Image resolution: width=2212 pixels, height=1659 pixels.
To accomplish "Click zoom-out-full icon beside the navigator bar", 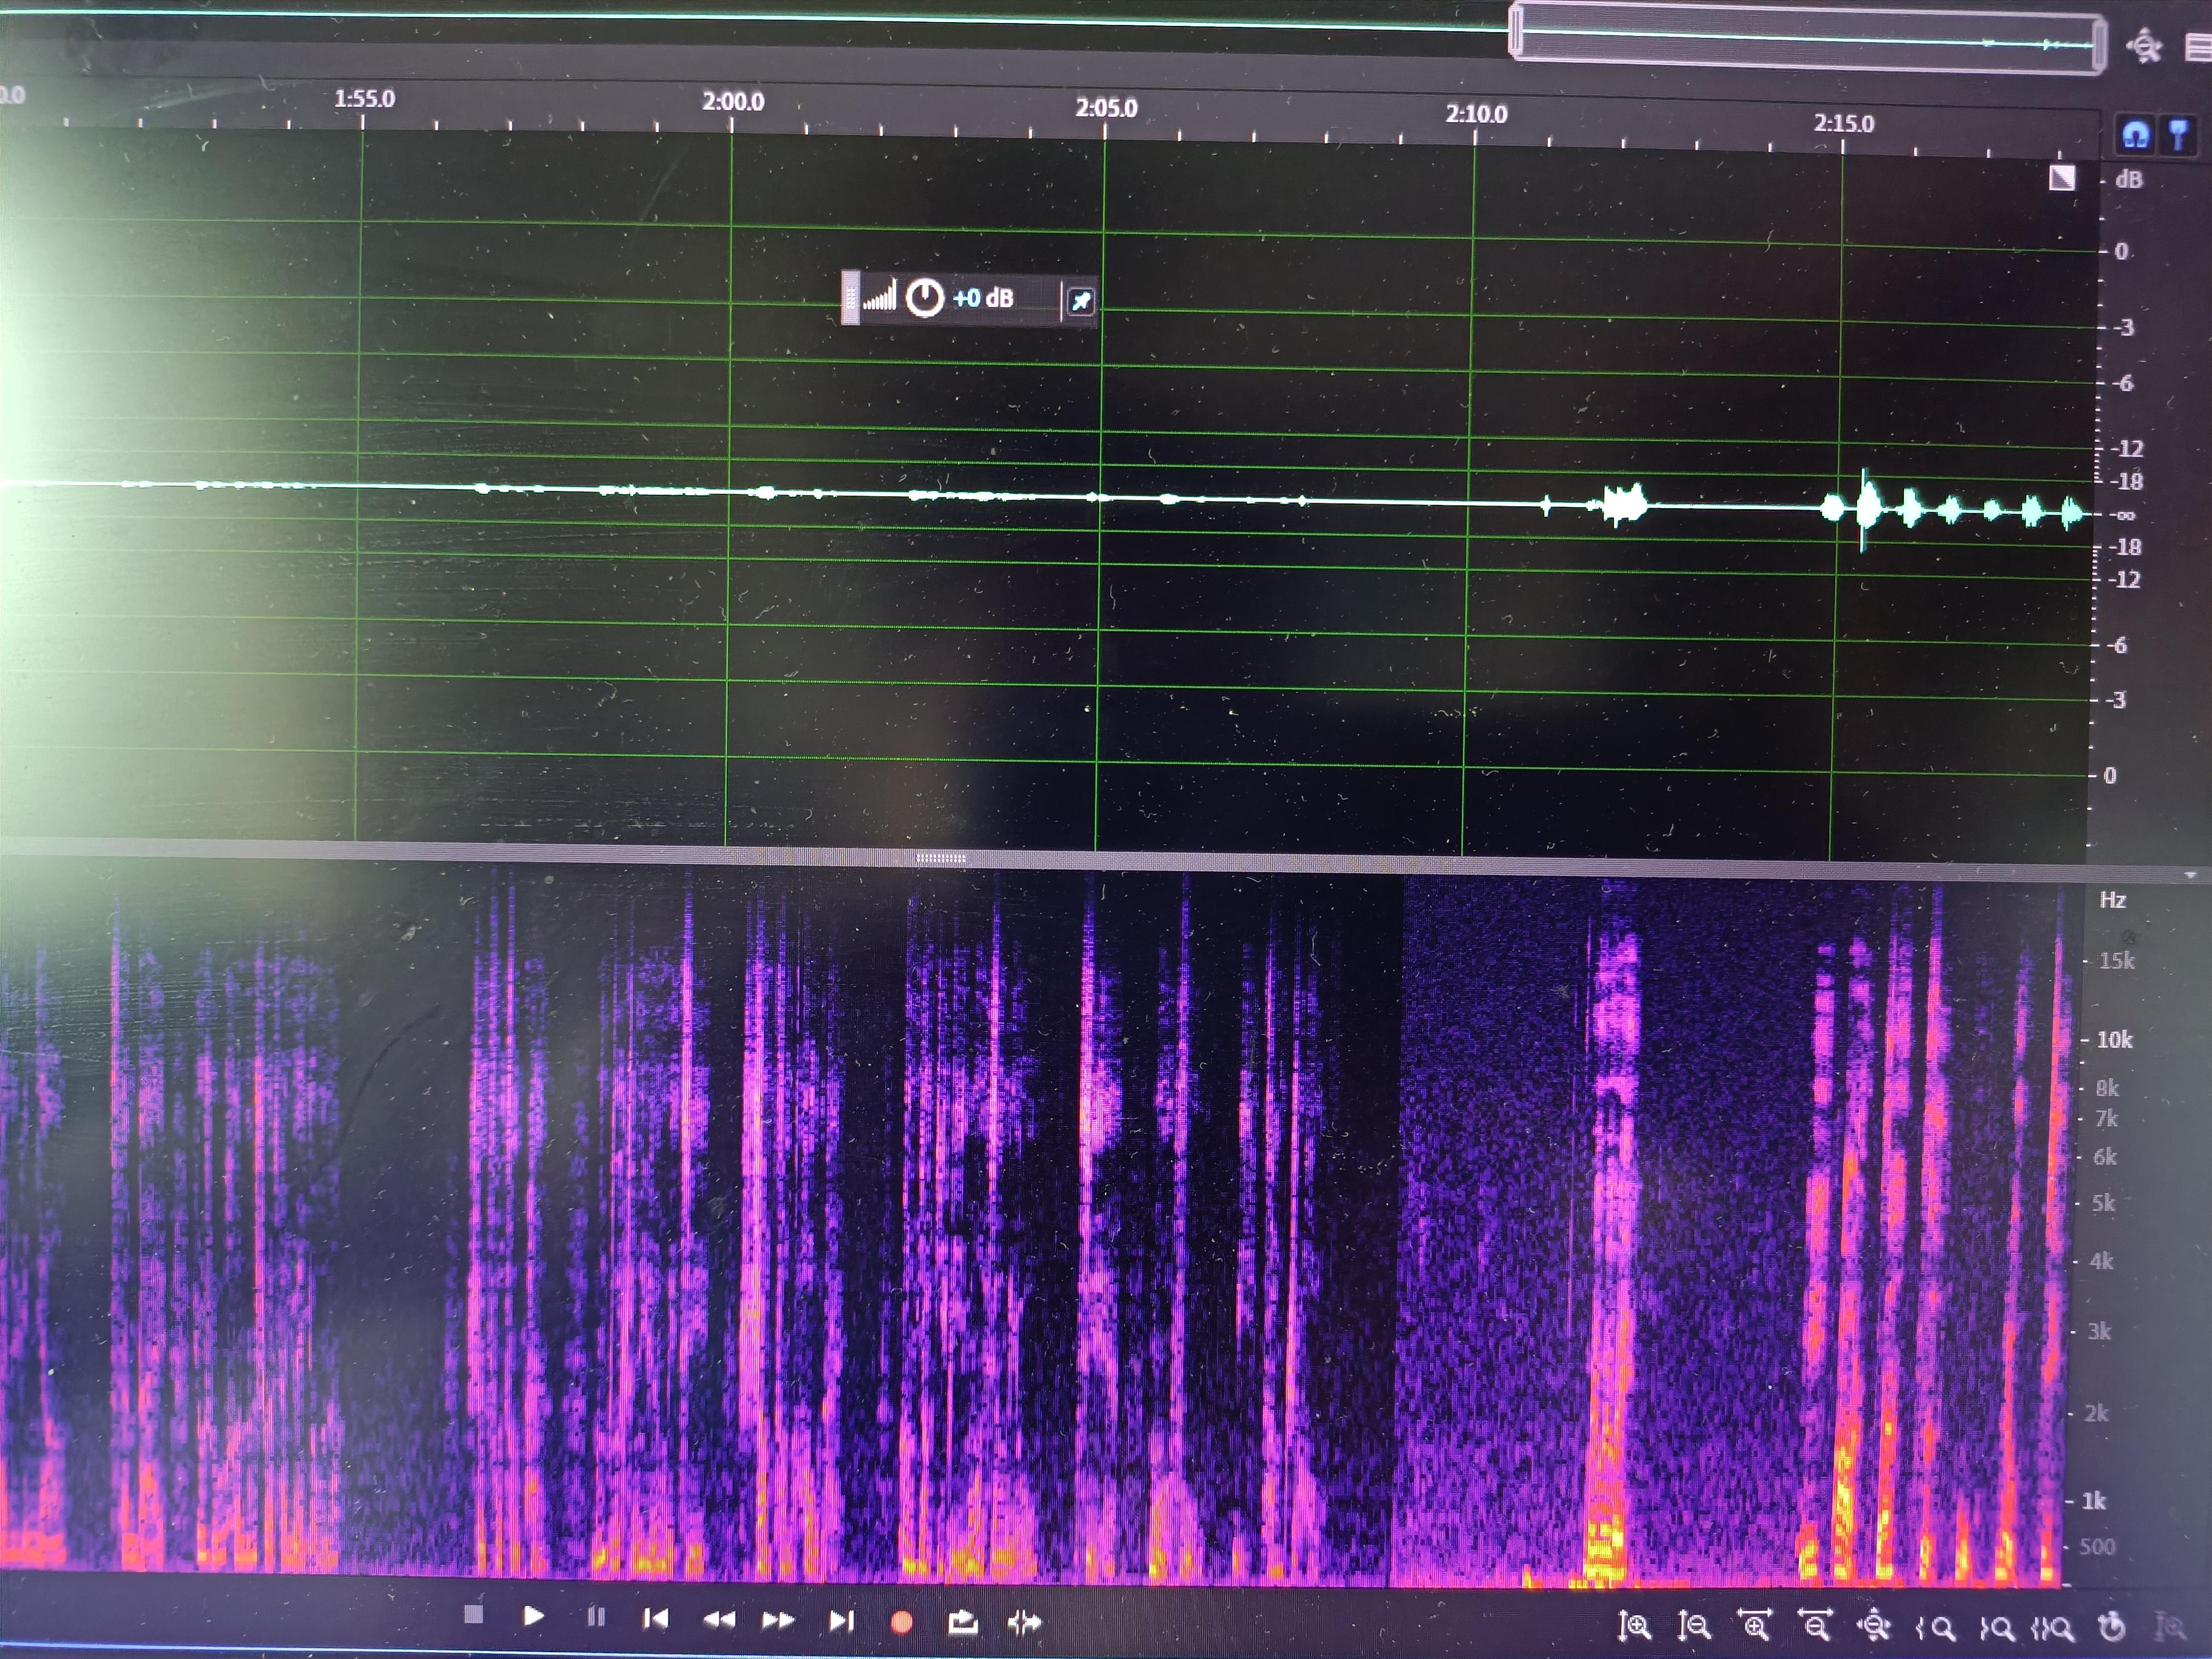I will (2144, 46).
